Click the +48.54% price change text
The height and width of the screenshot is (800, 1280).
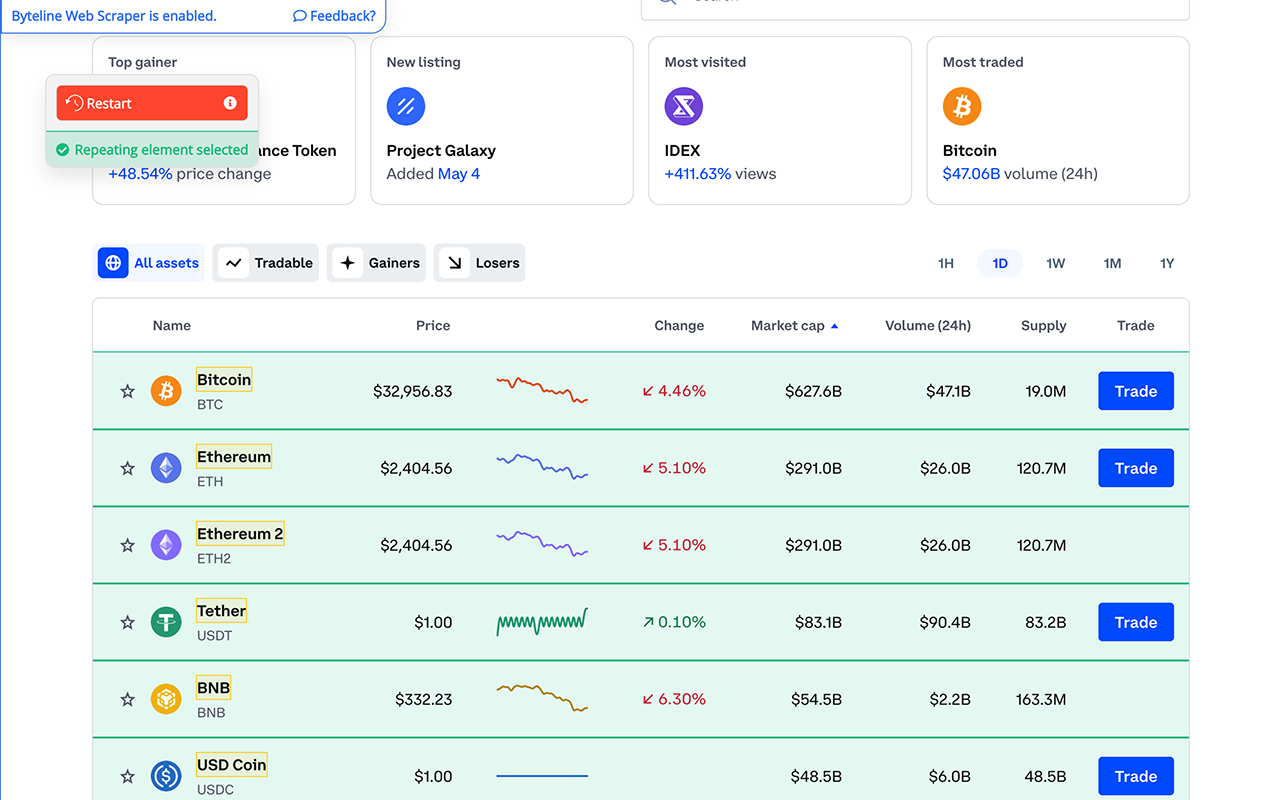(190, 174)
